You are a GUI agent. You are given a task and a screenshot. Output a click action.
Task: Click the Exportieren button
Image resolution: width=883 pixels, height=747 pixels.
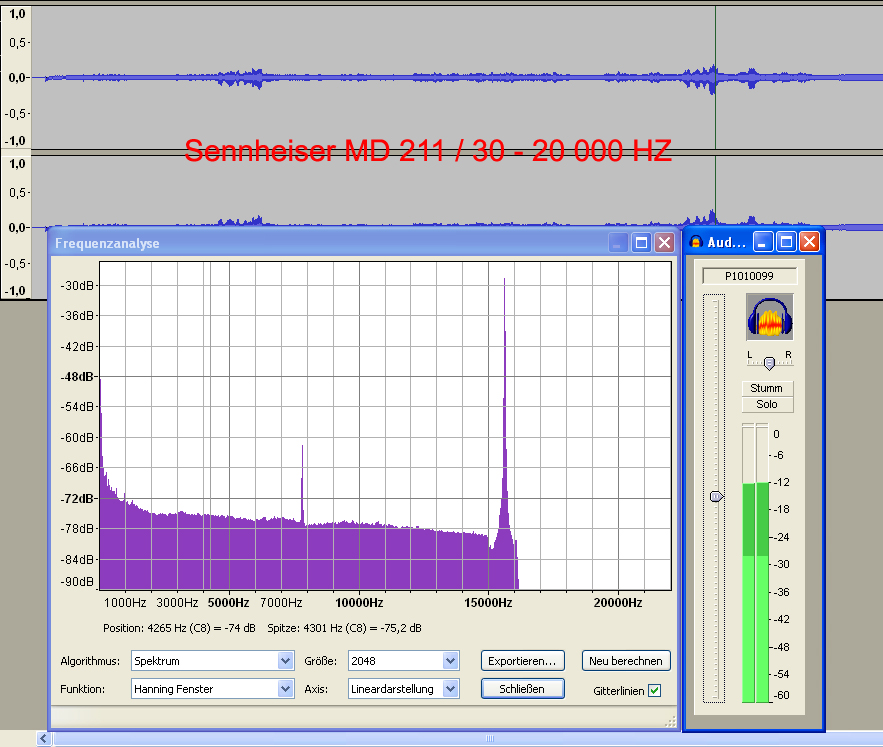tap(523, 661)
